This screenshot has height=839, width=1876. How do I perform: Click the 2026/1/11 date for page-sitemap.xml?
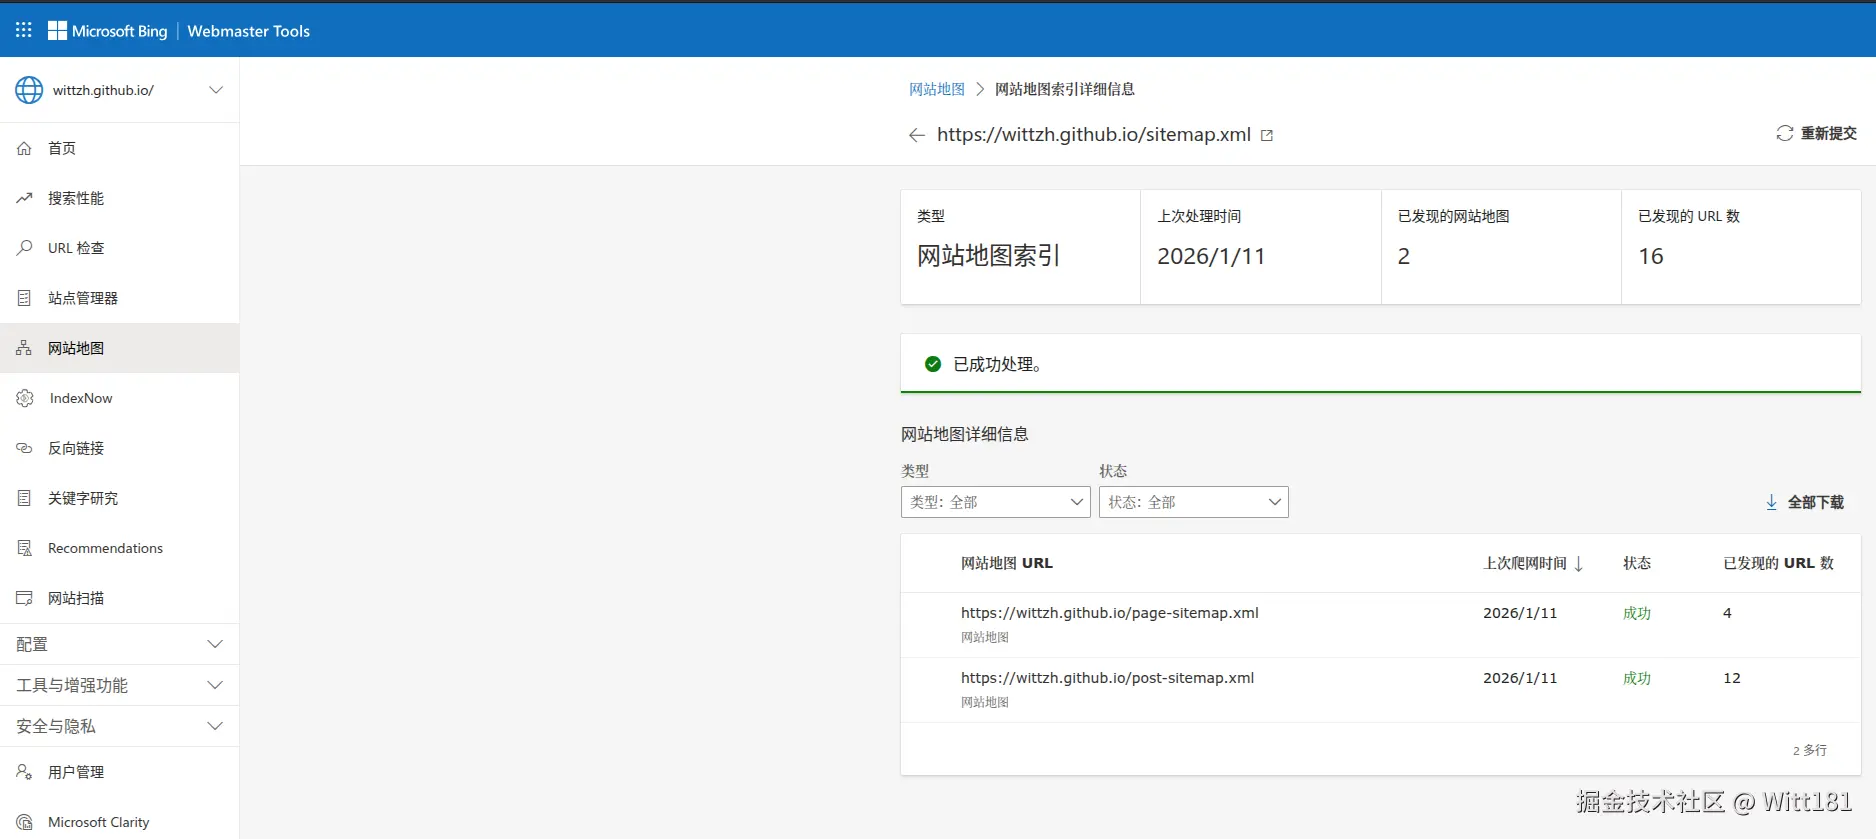(x=1520, y=613)
